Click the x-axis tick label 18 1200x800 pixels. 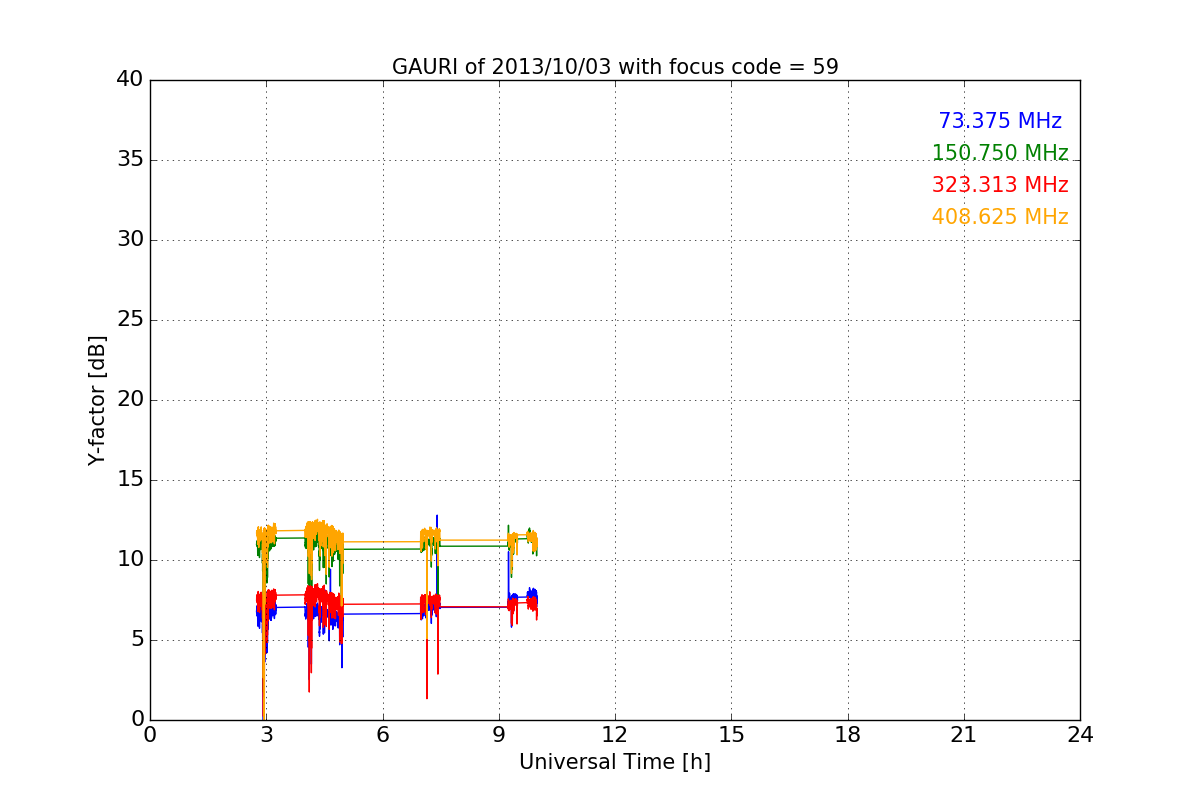(x=848, y=735)
